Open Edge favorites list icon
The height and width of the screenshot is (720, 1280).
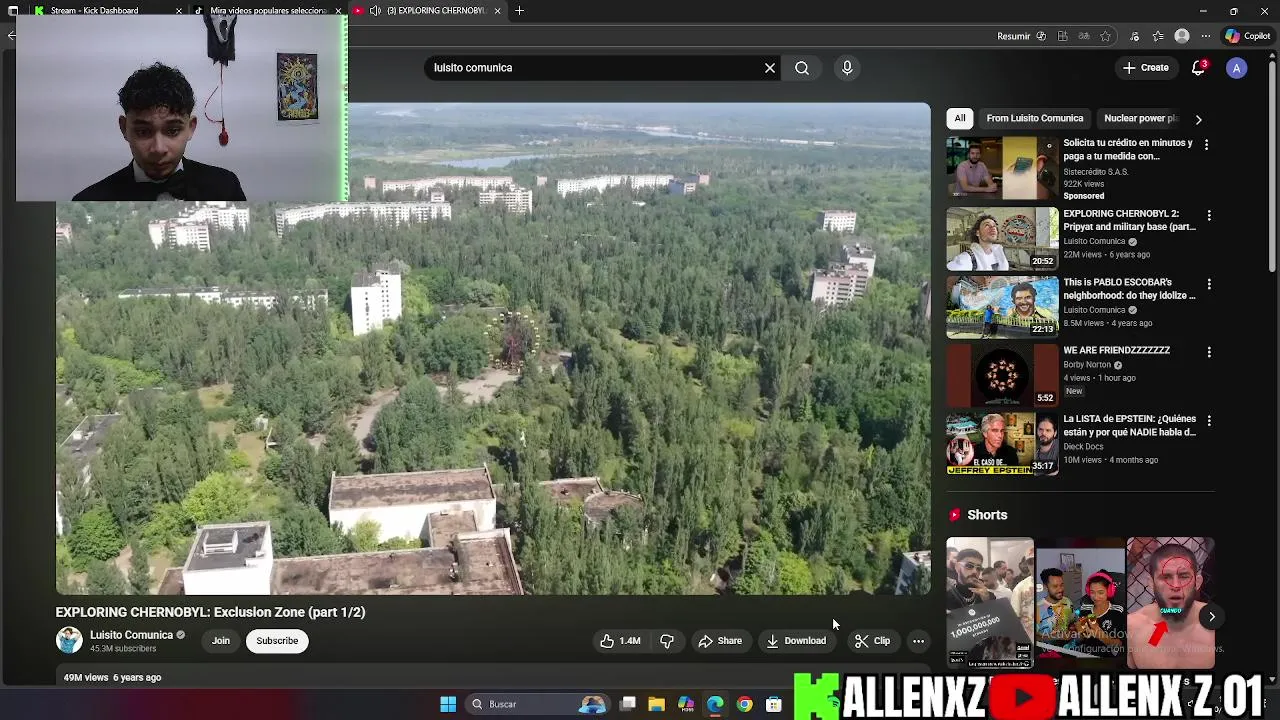[1158, 36]
